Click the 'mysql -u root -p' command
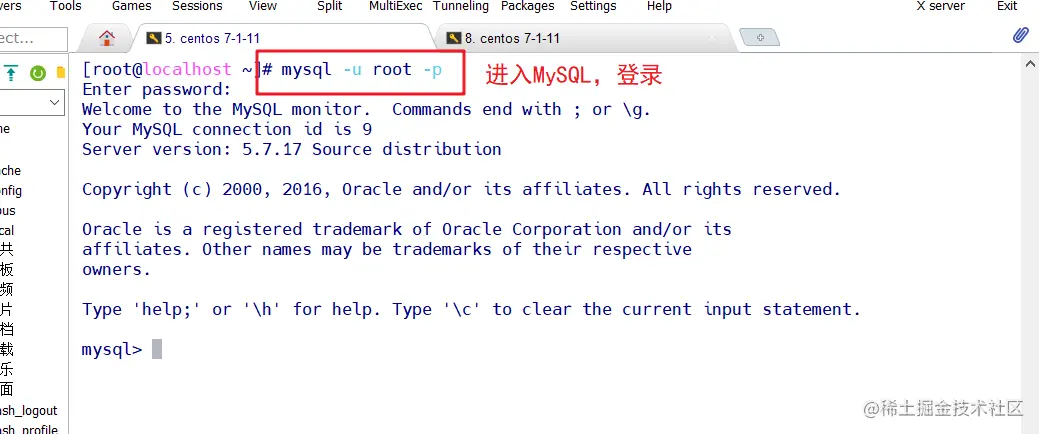This screenshot has height=434, width=1039. (x=362, y=70)
